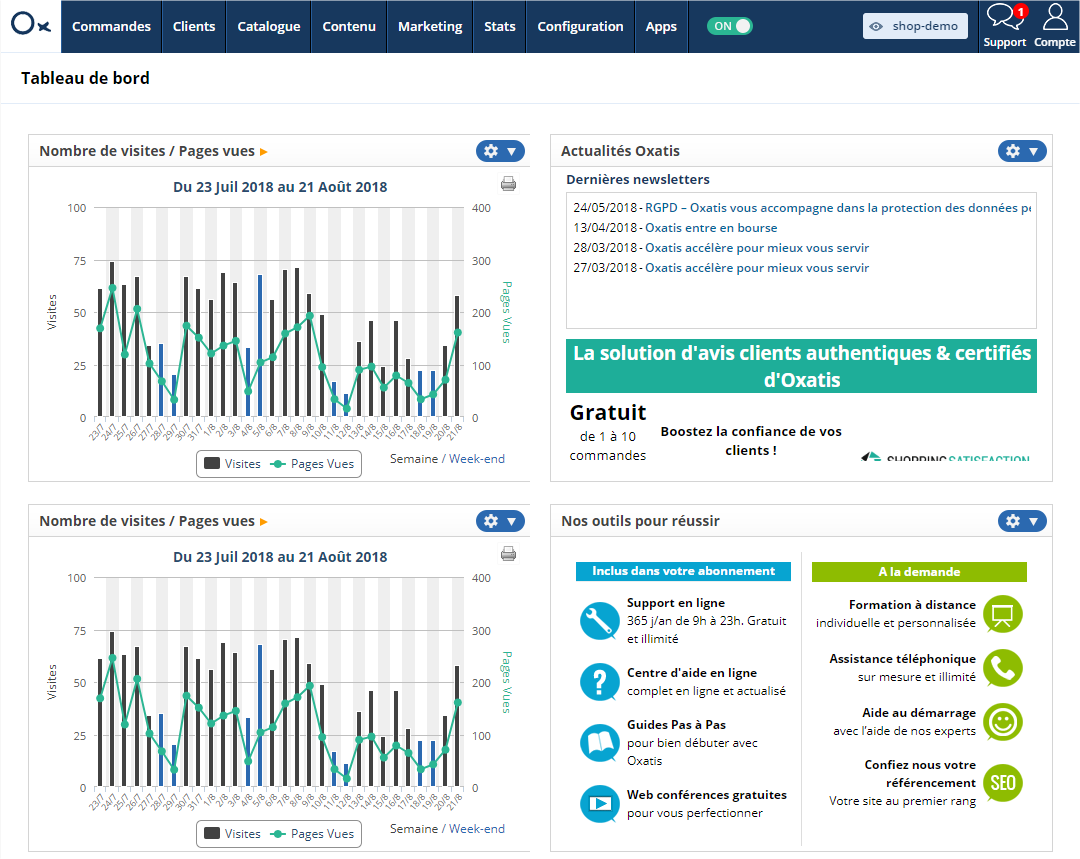Click the Support en ligne wrench icon
The height and width of the screenshot is (859, 1080).
point(599,621)
